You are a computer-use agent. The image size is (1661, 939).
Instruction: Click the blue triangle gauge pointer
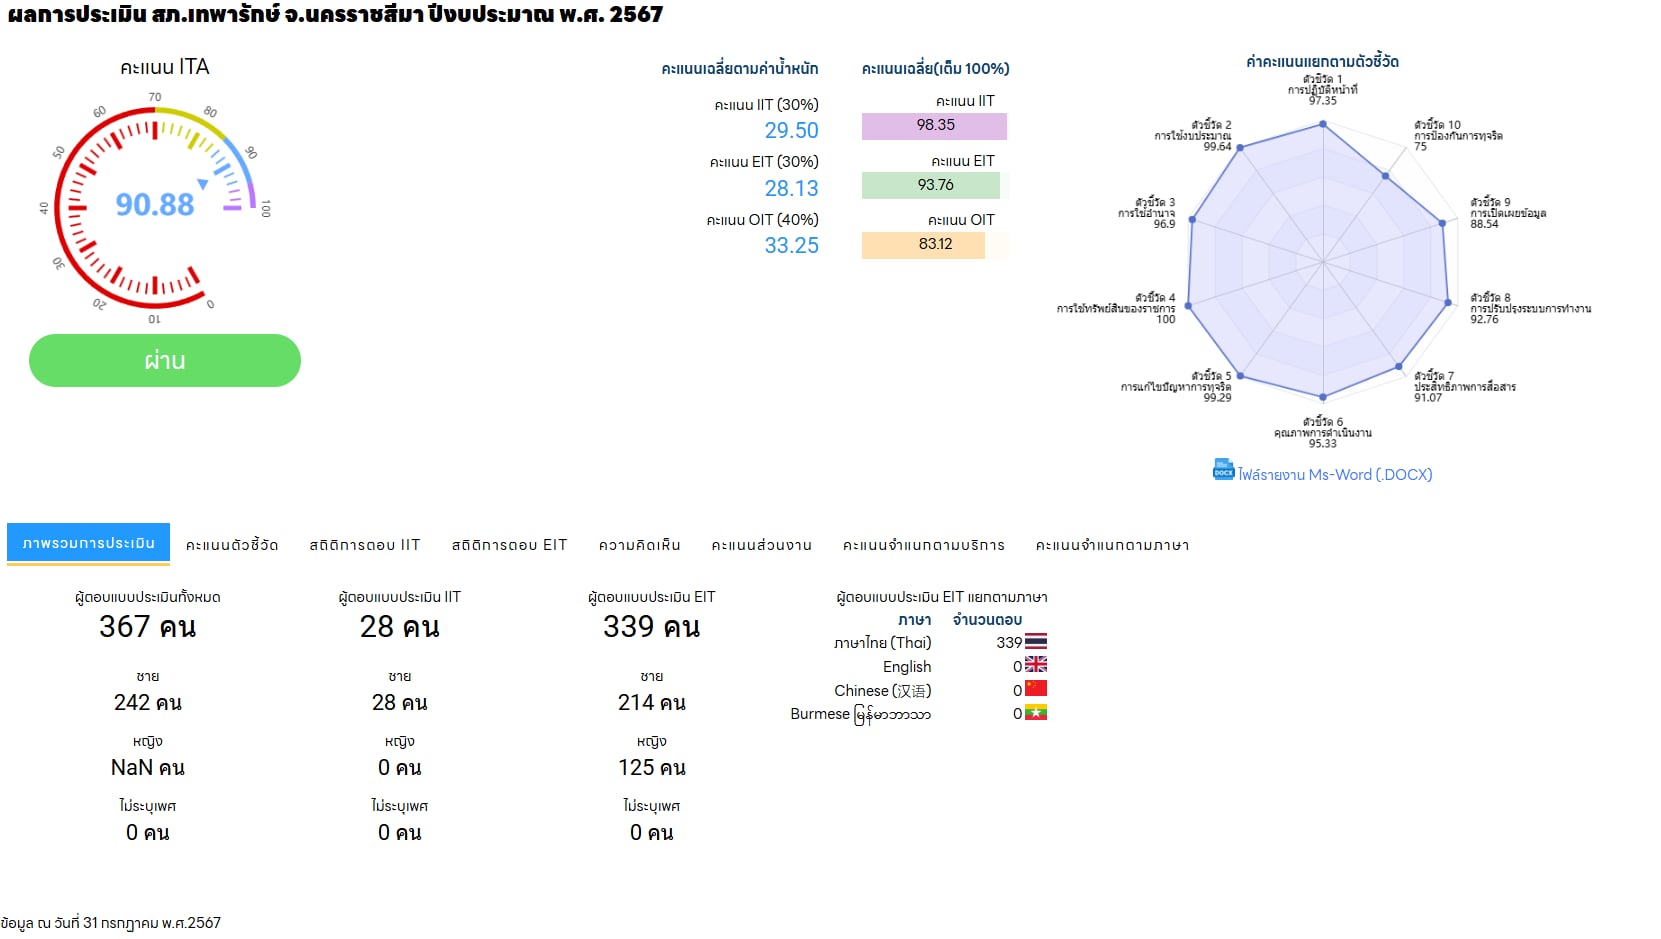coord(203,184)
